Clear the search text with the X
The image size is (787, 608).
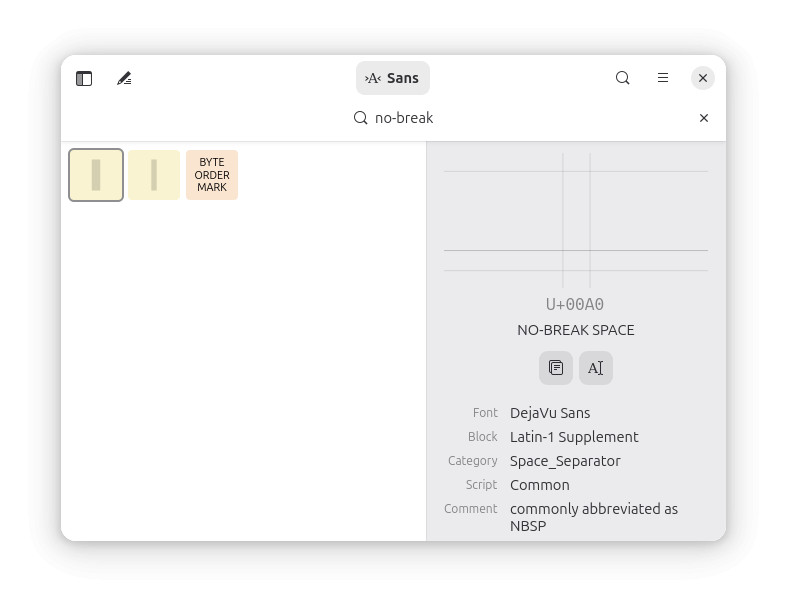pyautogui.click(x=704, y=118)
